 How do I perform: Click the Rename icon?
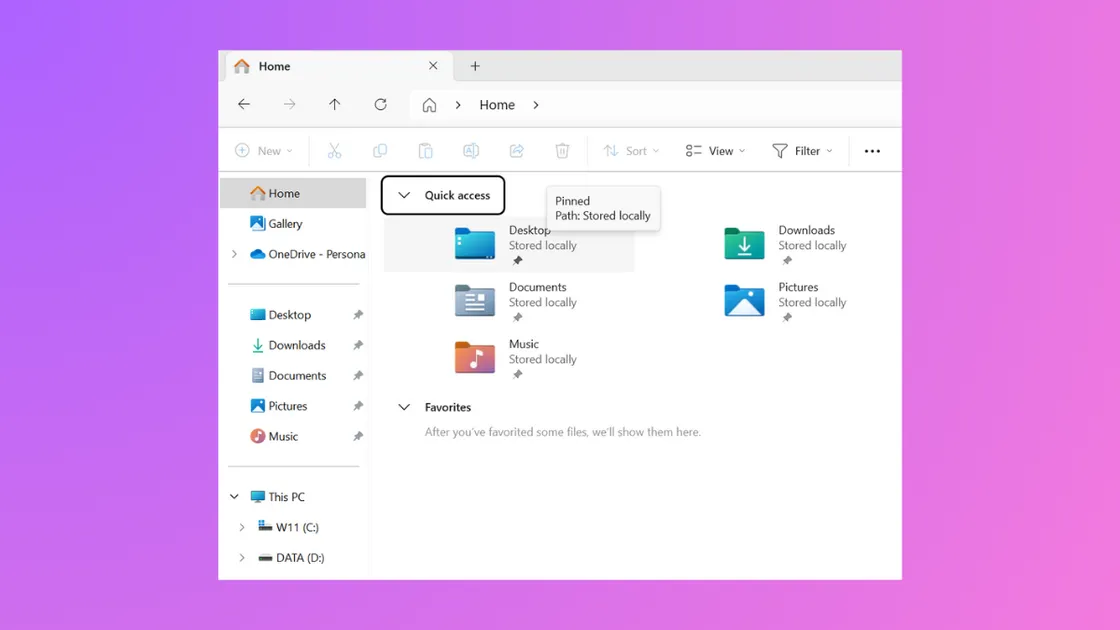pos(470,150)
